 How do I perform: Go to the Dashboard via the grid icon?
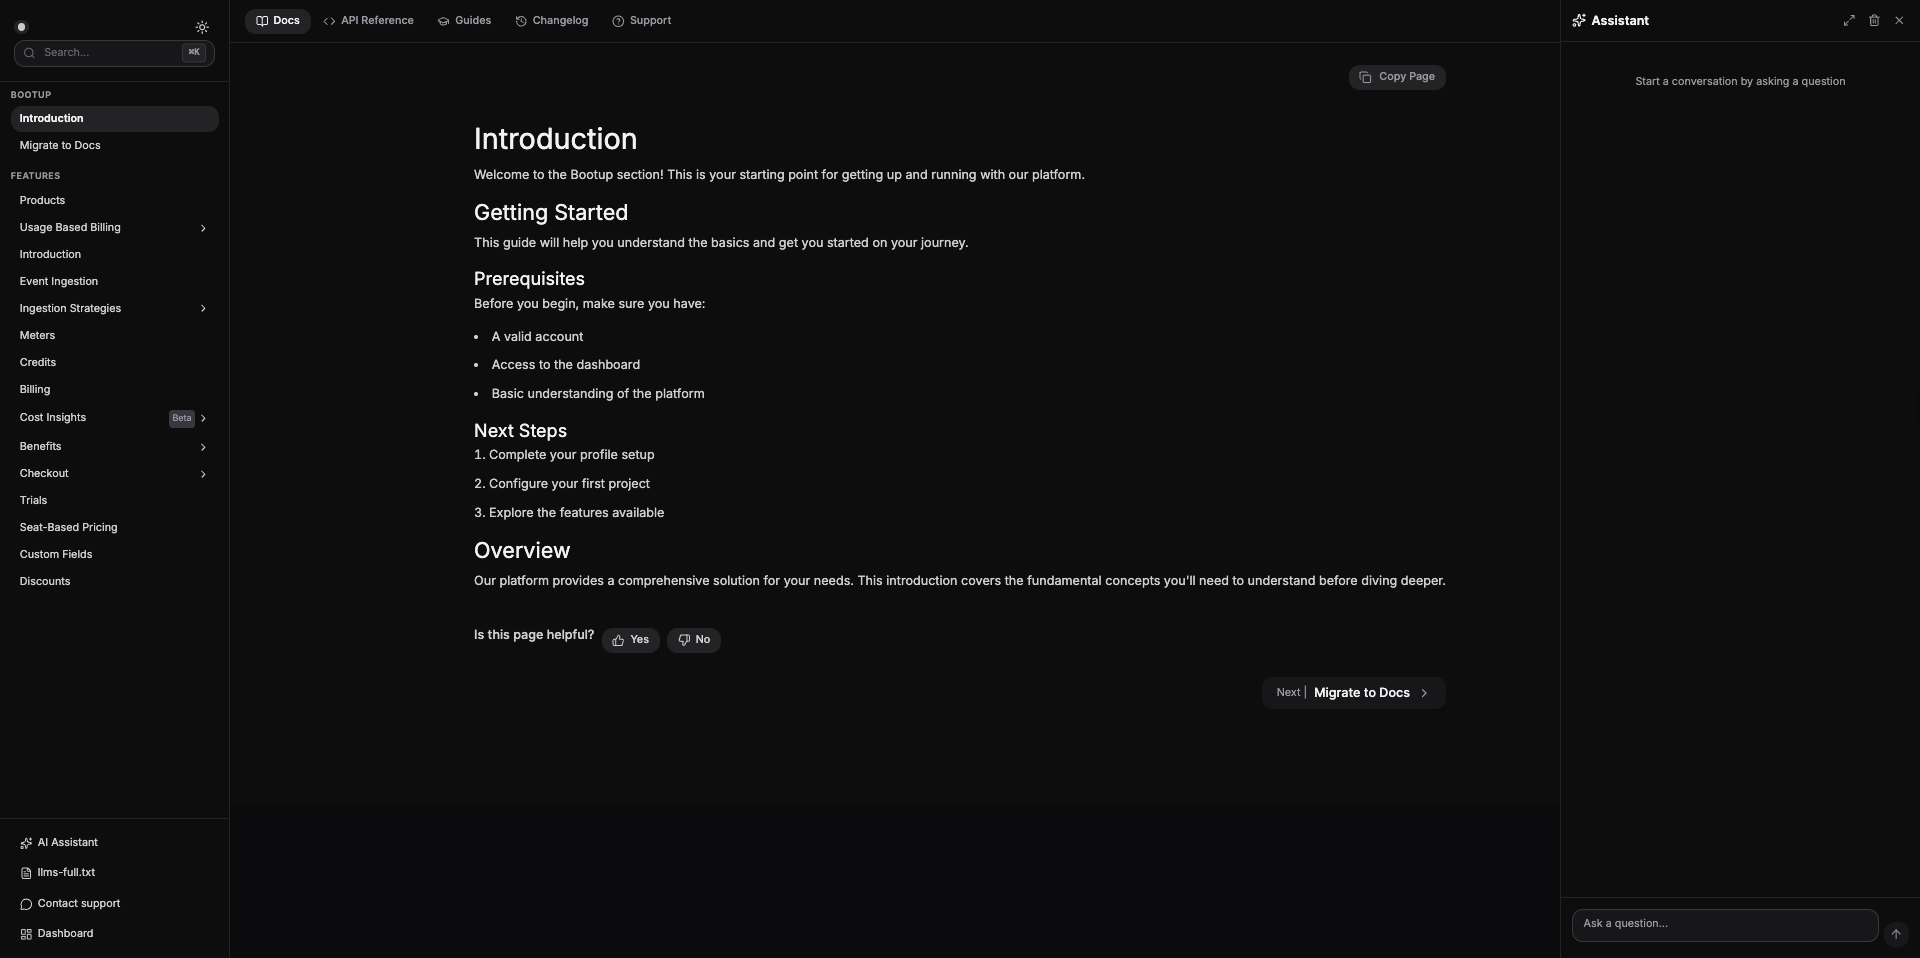(x=64, y=933)
